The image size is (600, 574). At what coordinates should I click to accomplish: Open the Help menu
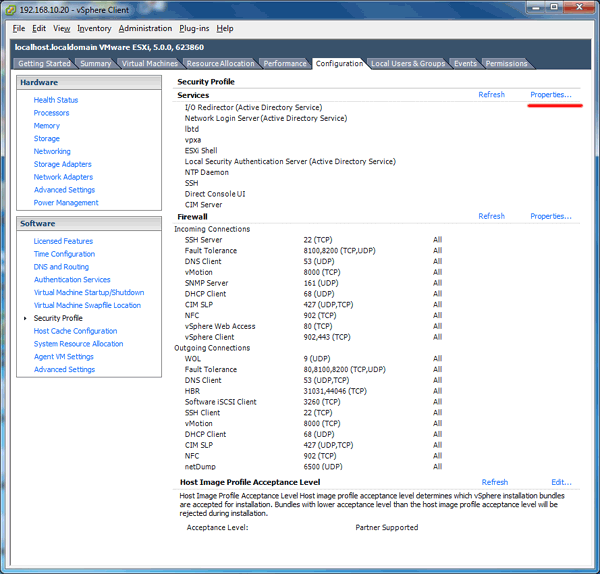point(225,28)
